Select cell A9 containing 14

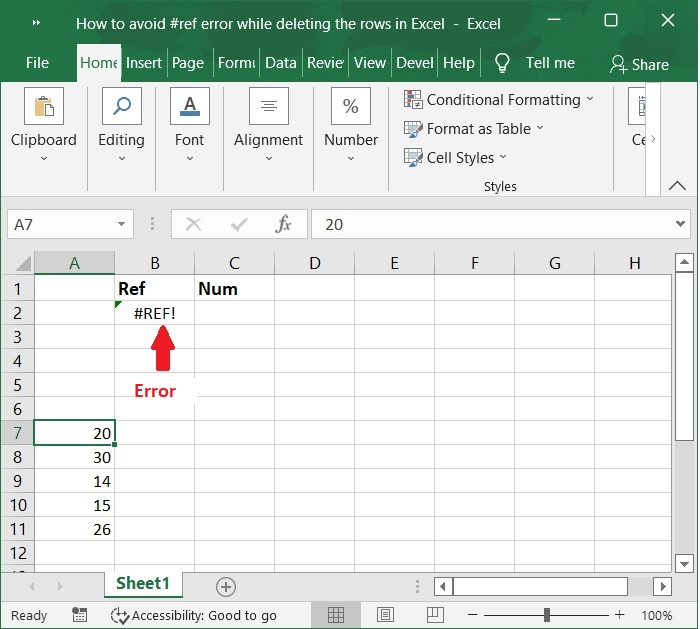coord(75,481)
